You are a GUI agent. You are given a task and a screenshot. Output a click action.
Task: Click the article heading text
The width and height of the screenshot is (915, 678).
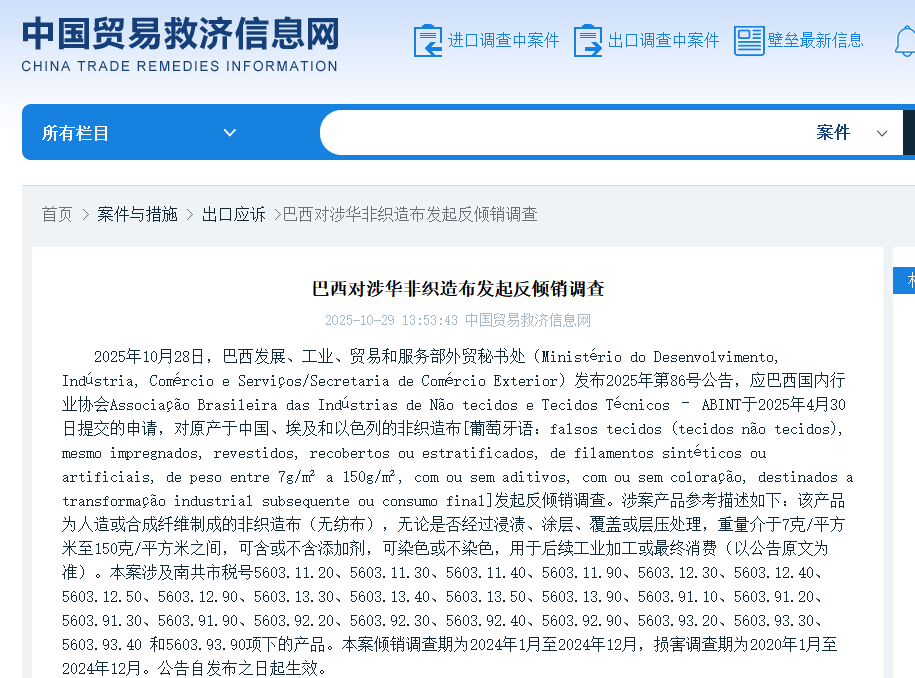tap(458, 289)
